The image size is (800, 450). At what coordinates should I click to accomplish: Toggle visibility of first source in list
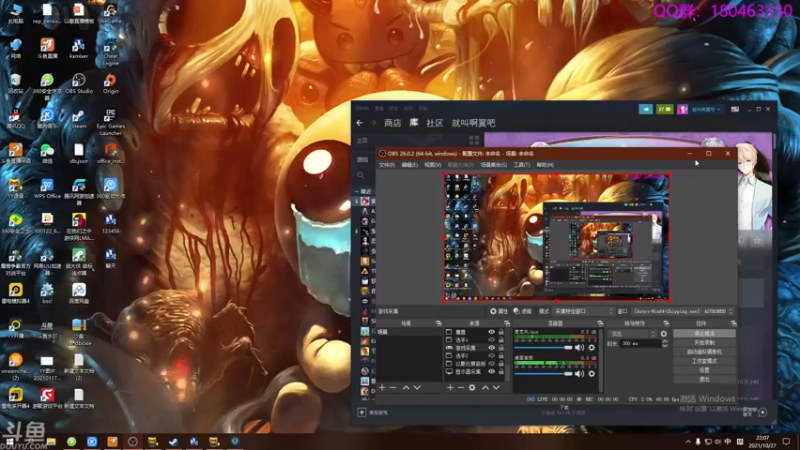[x=491, y=332]
